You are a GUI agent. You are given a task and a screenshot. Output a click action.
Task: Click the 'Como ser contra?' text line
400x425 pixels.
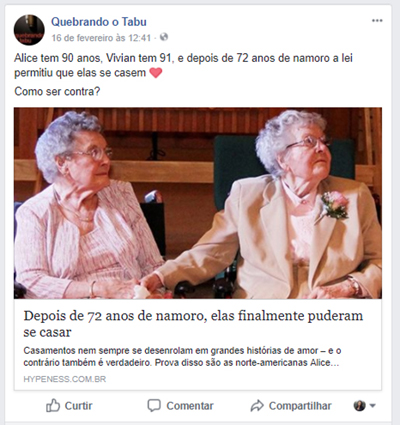[57, 91]
